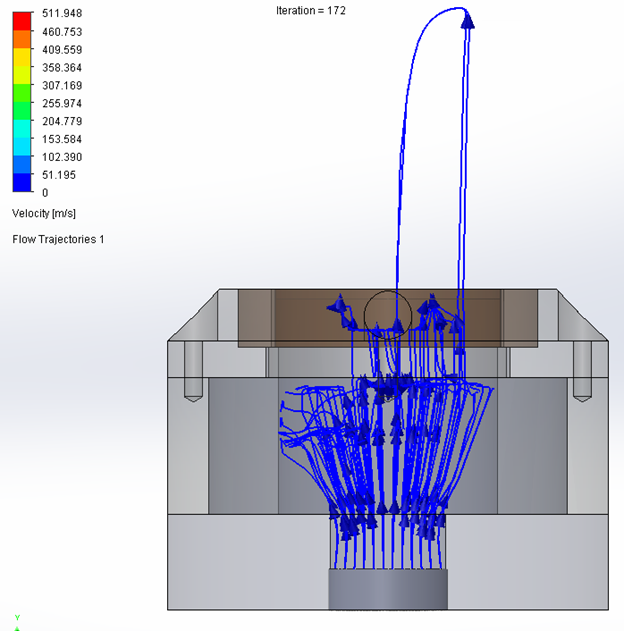This screenshot has width=624, height=631.
Task: Select the left bolt hole in the housing
Action: click(193, 372)
